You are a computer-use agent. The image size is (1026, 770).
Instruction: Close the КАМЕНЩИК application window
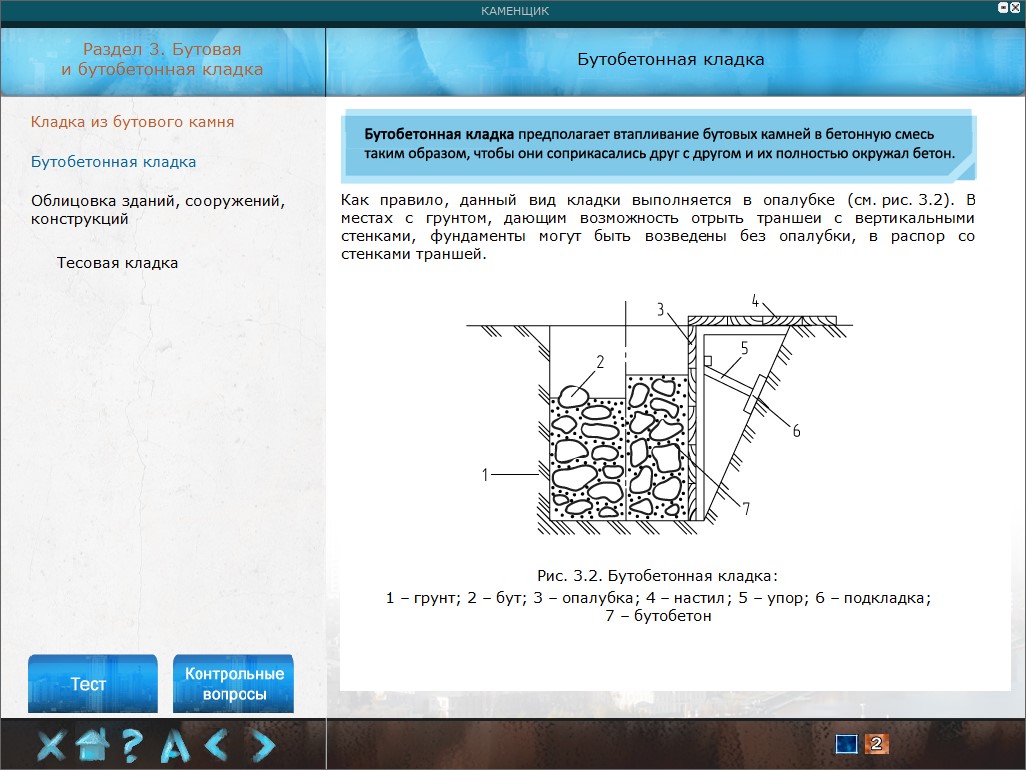(1015, 7)
